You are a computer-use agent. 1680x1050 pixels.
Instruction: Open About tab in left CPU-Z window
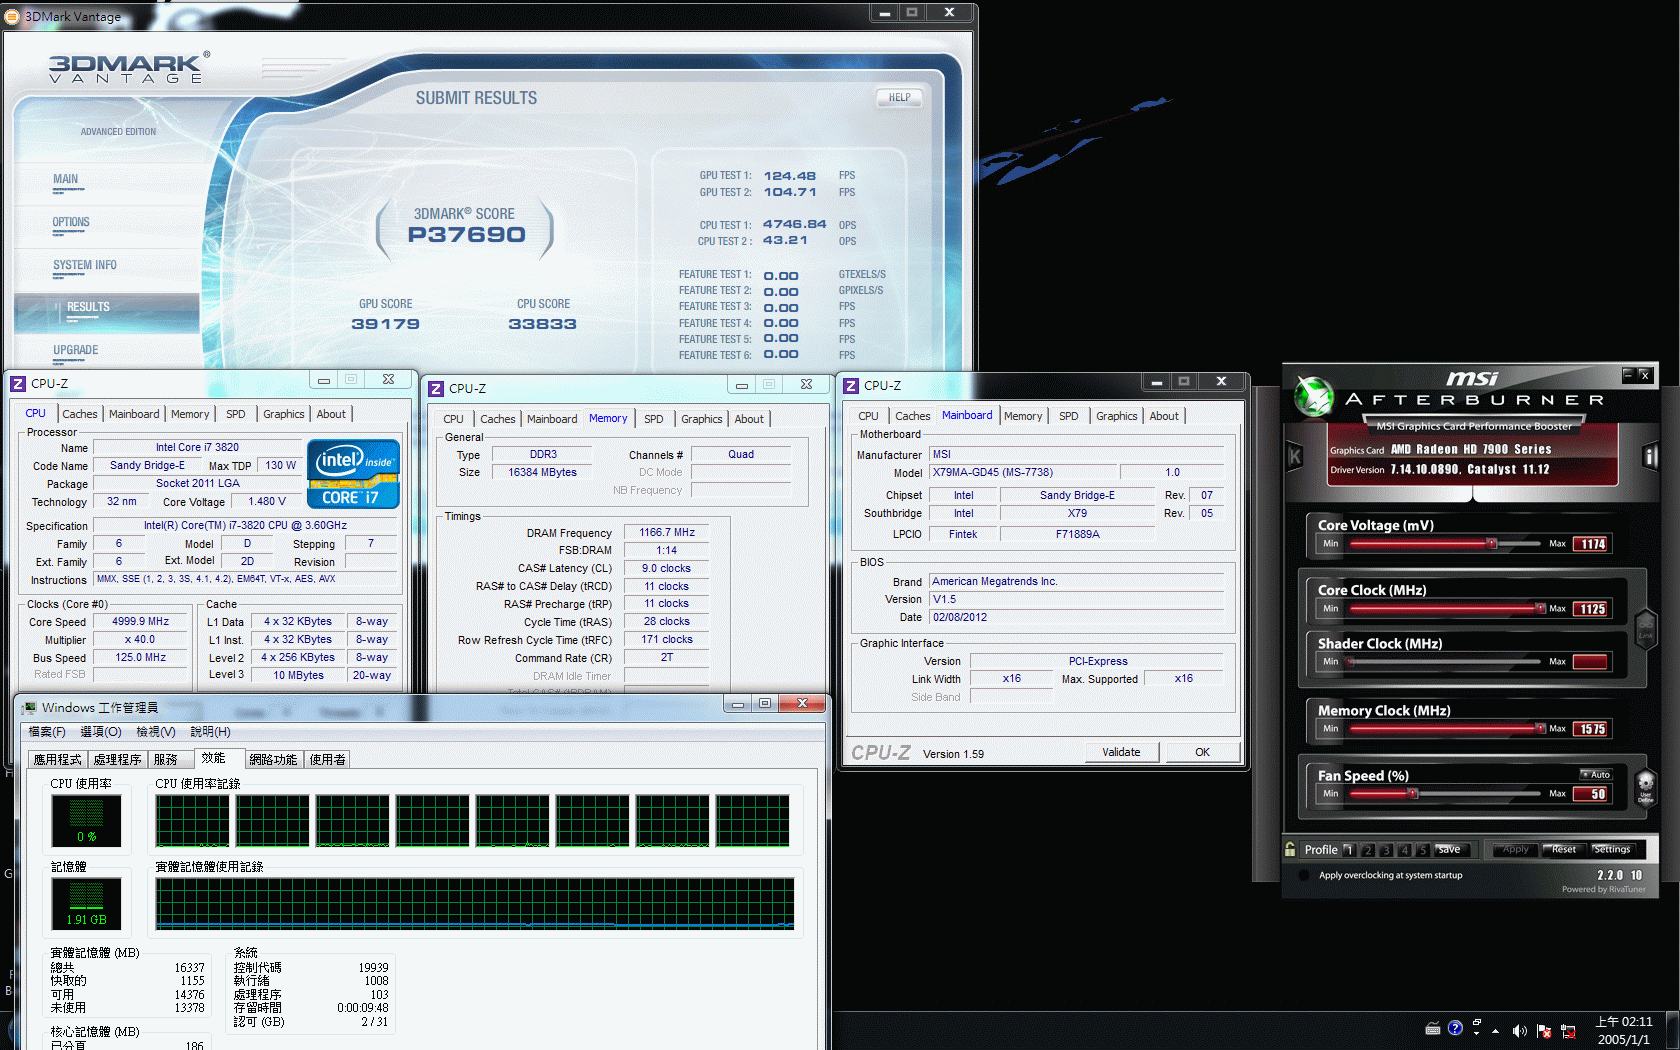click(331, 414)
